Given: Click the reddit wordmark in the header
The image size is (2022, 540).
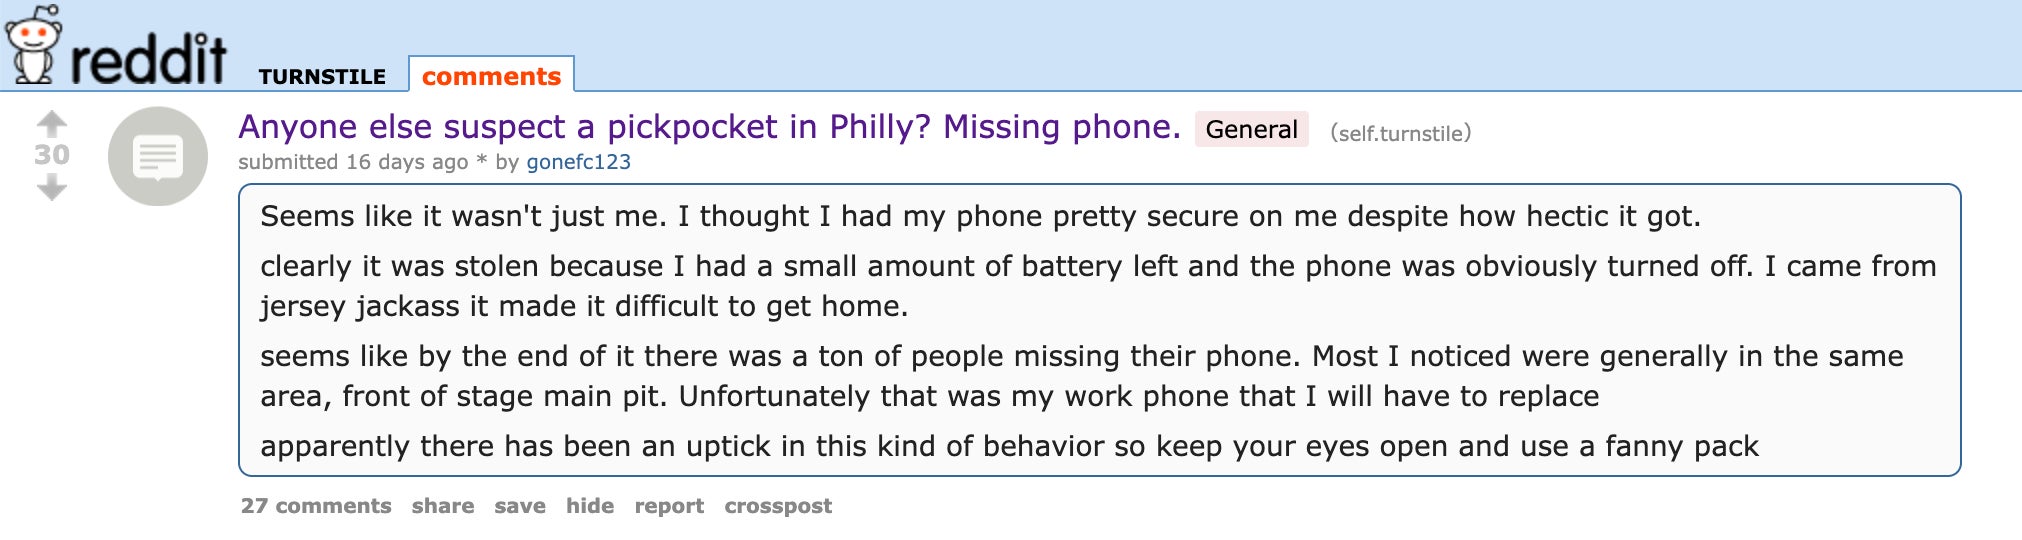Looking at the screenshot, I should tap(148, 60).
